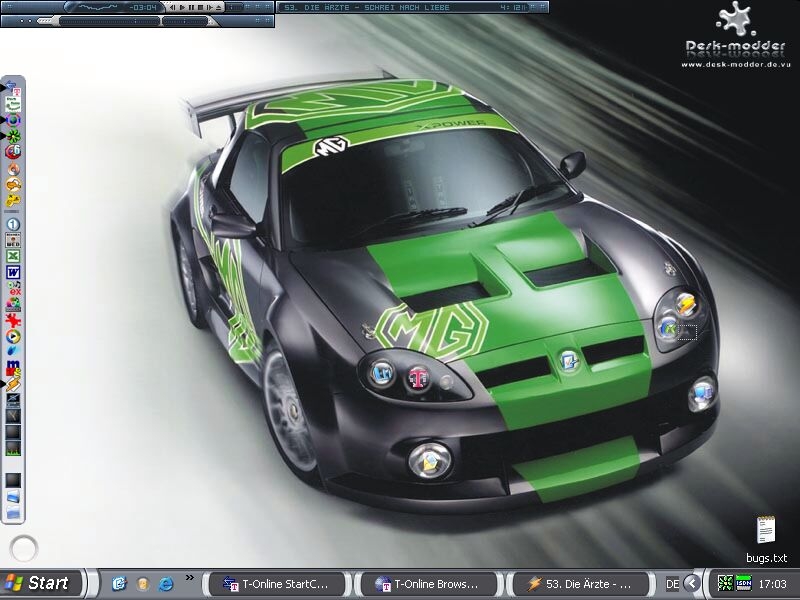Open the red 'ex' sidebar icon
The width and height of the screenshot is (800, 600).
[x=14, y=289]
